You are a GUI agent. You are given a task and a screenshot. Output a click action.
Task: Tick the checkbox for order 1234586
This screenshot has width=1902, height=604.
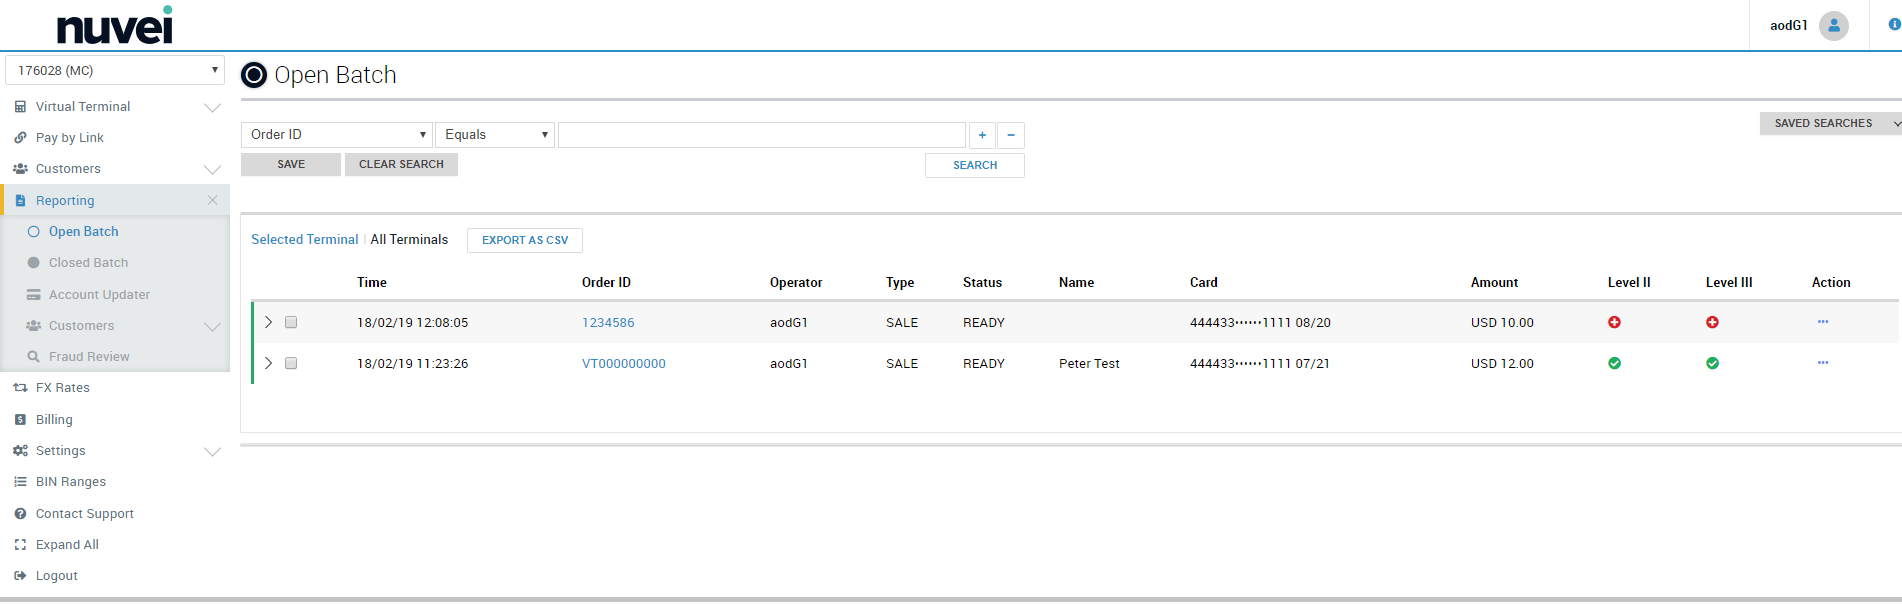click(x=291, y=322)
